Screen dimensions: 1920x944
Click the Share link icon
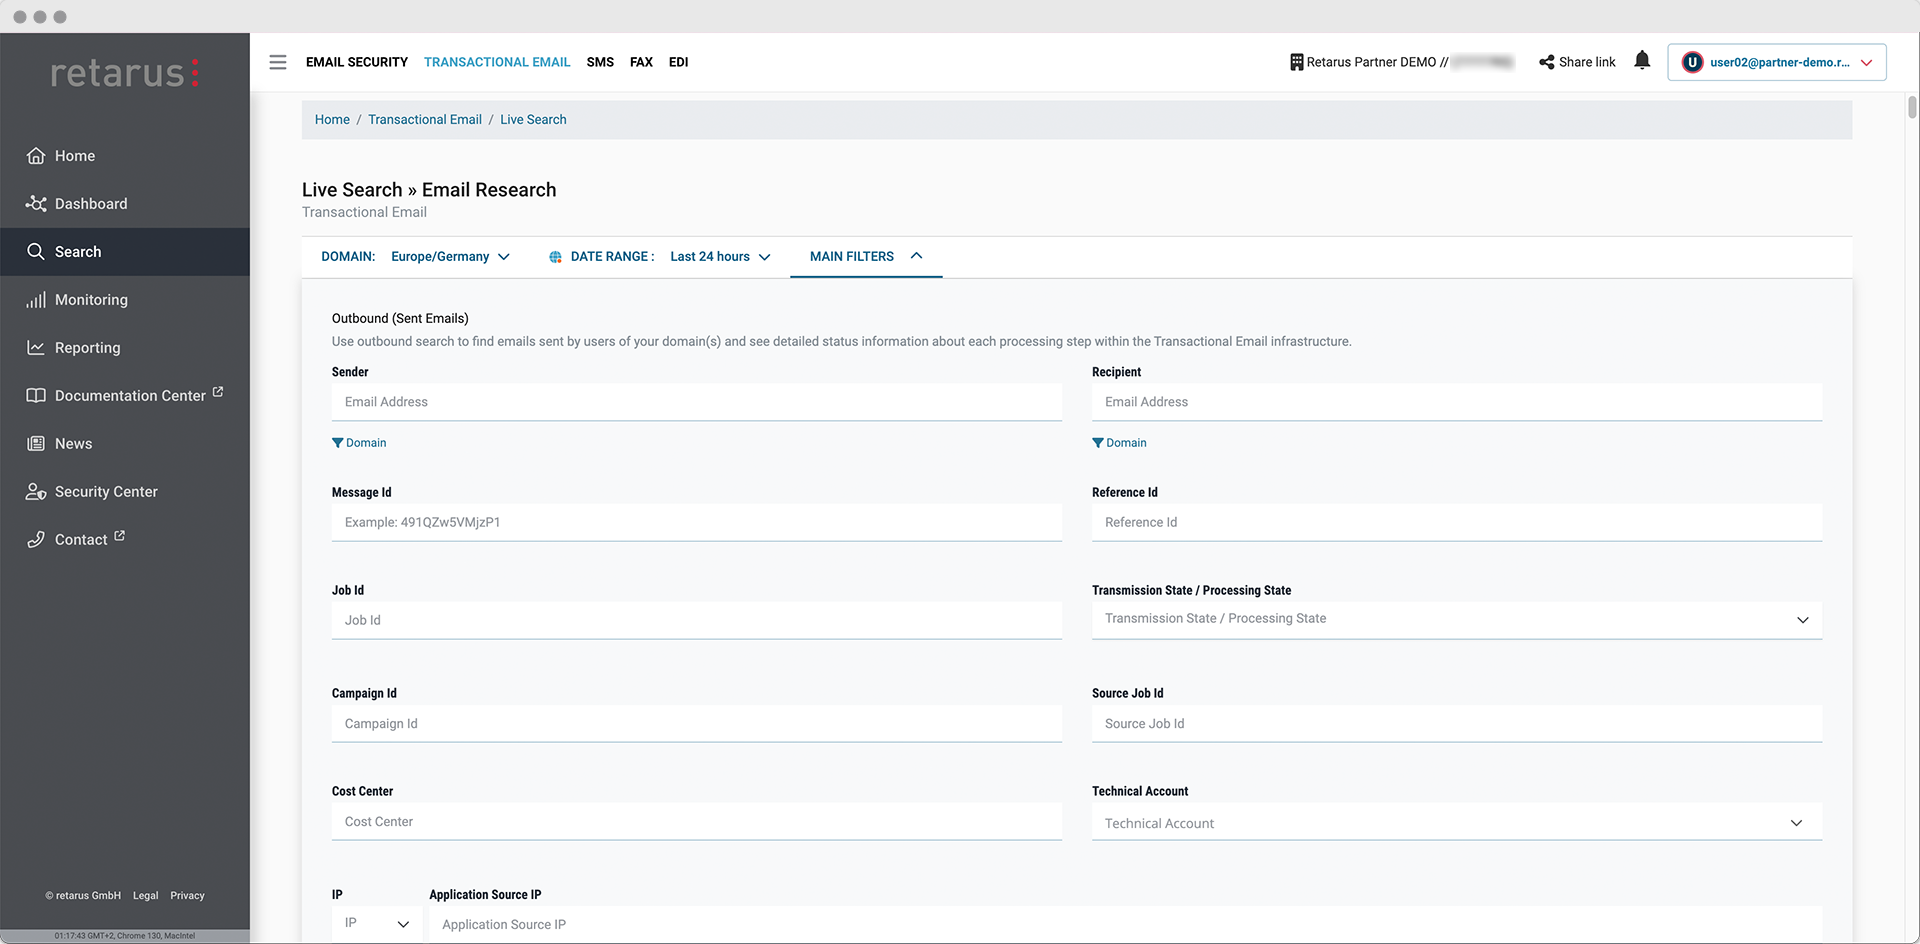click(1547, 62)
